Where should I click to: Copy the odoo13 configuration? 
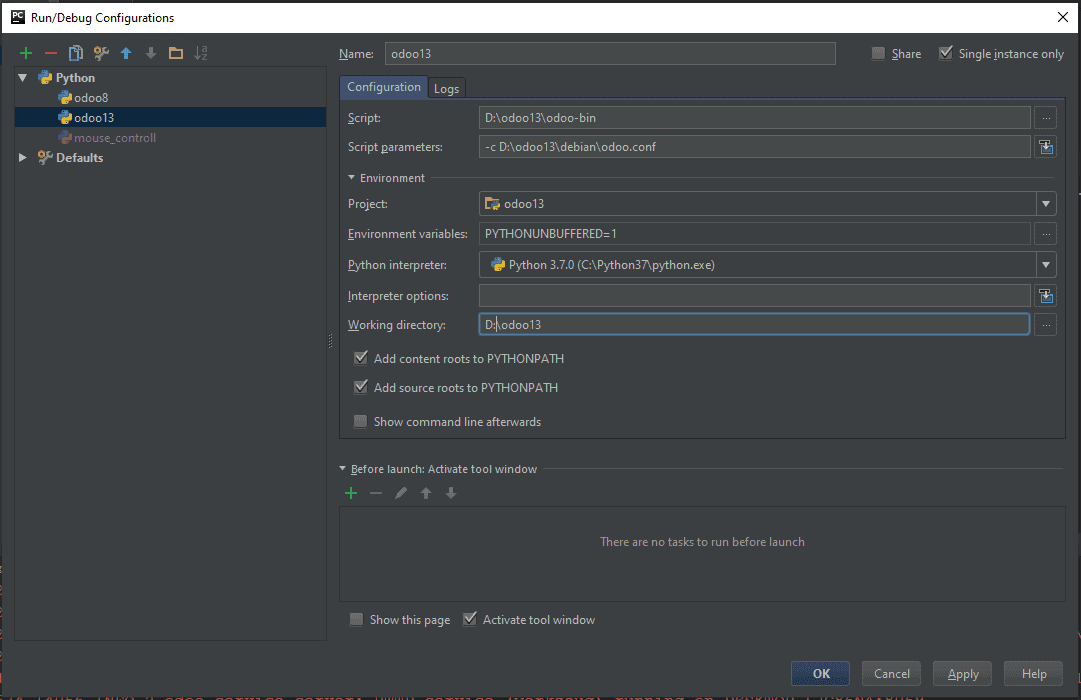tap(74, 52)
